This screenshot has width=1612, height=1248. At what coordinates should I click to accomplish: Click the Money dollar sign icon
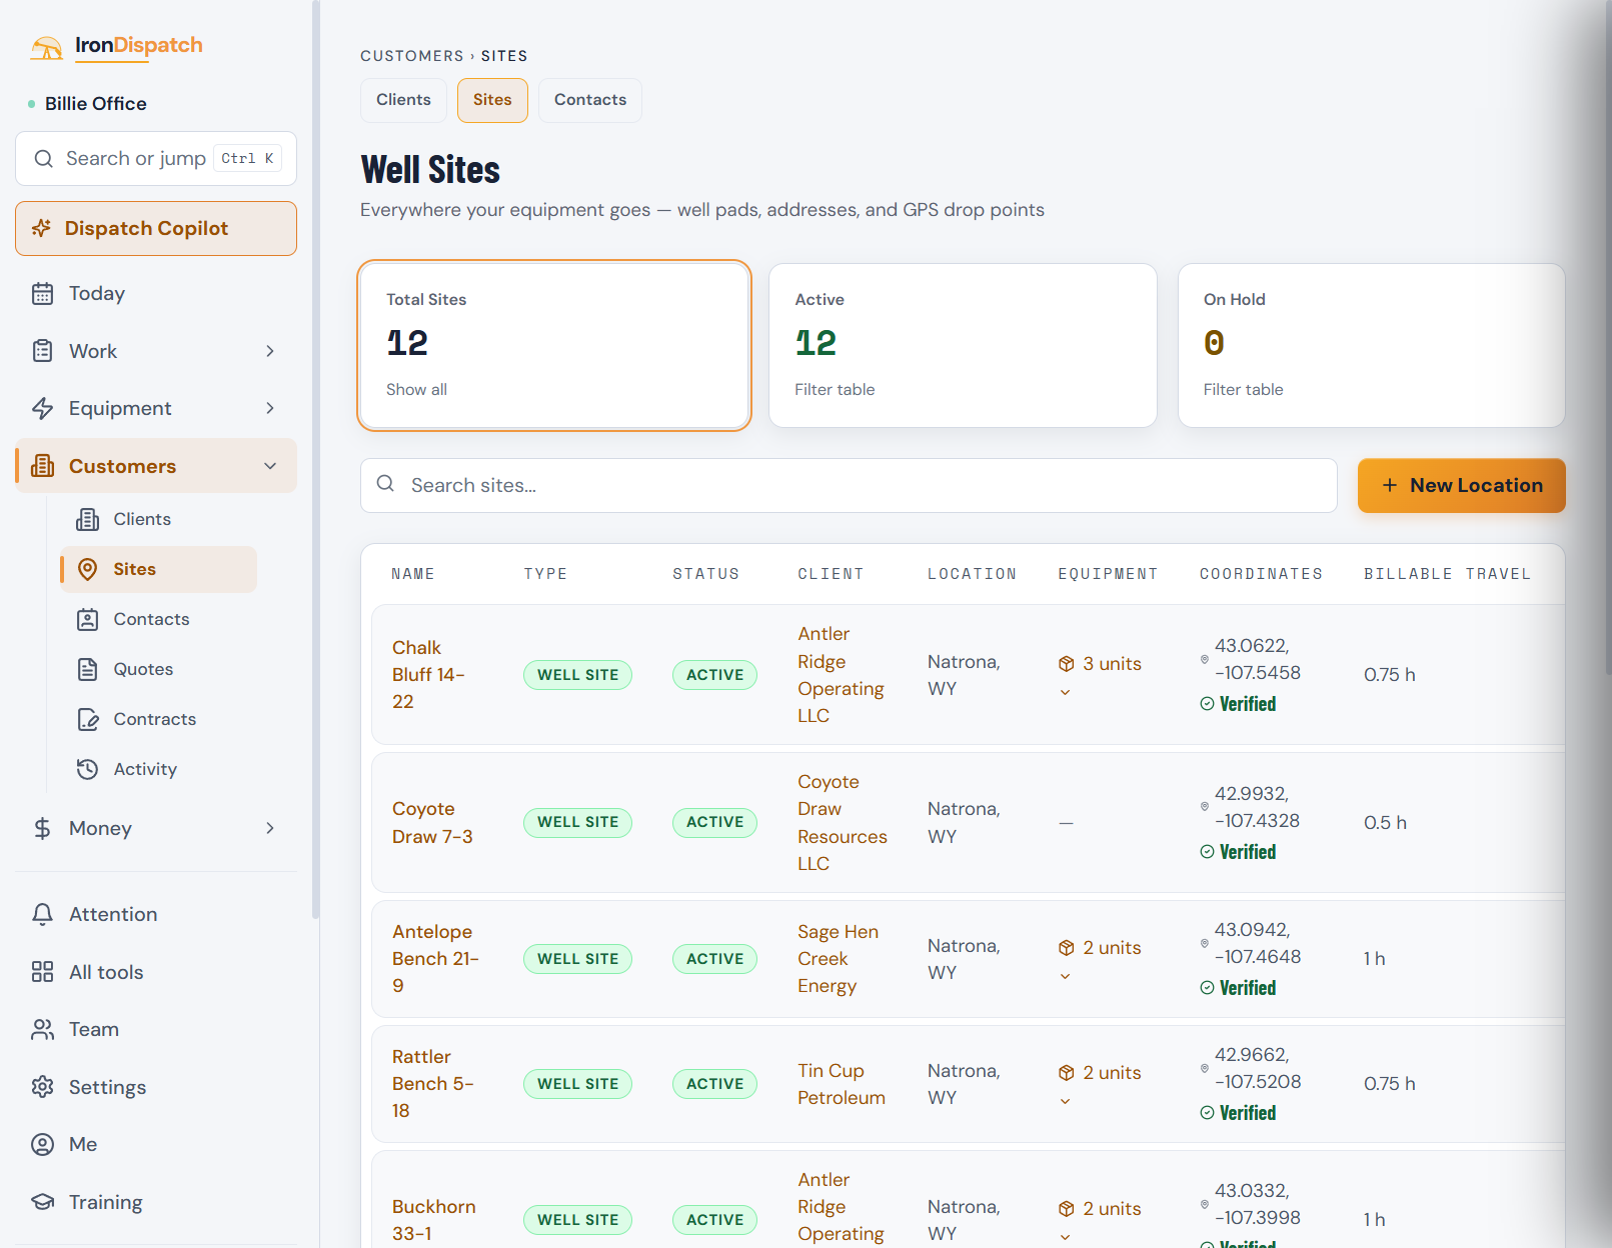click(42, 828)
